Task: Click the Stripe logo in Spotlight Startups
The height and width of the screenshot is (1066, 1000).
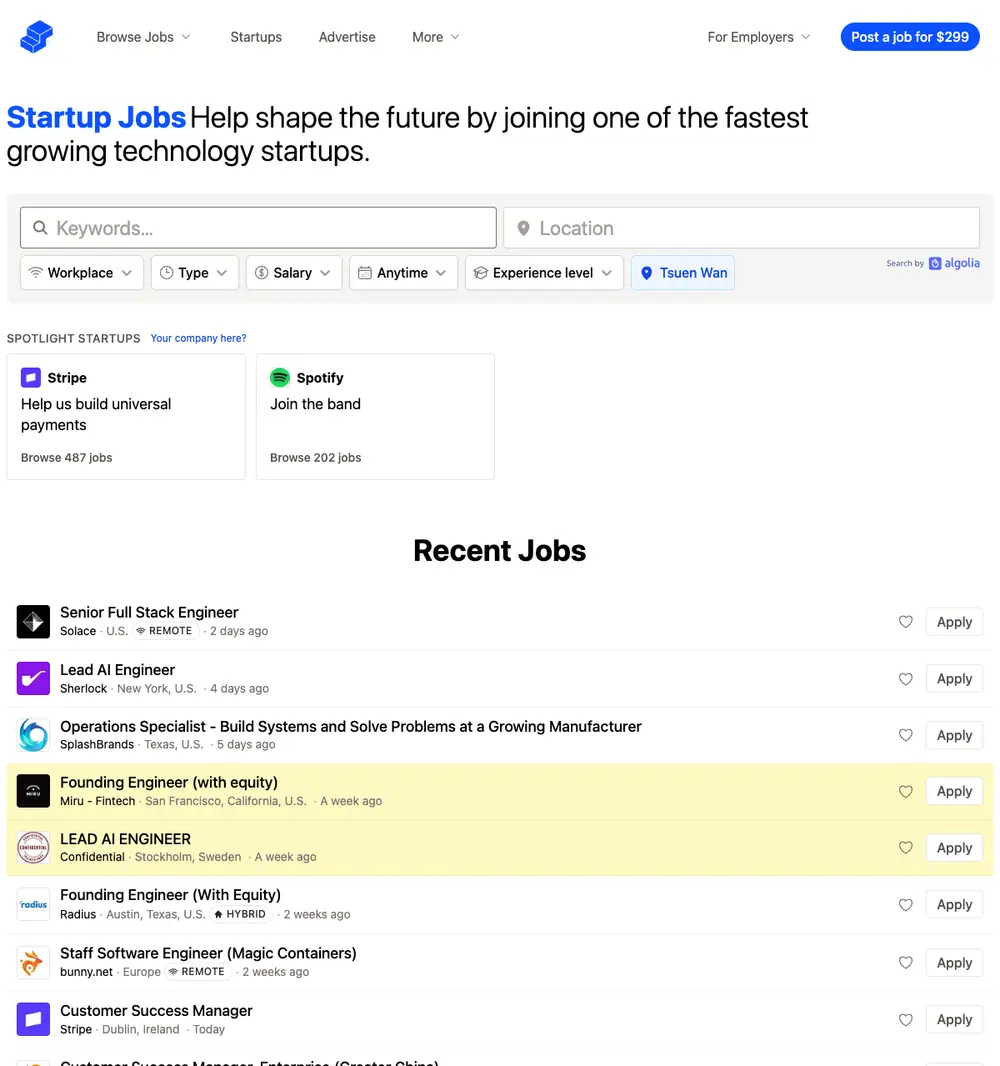Action: click(x=31, y=377)
